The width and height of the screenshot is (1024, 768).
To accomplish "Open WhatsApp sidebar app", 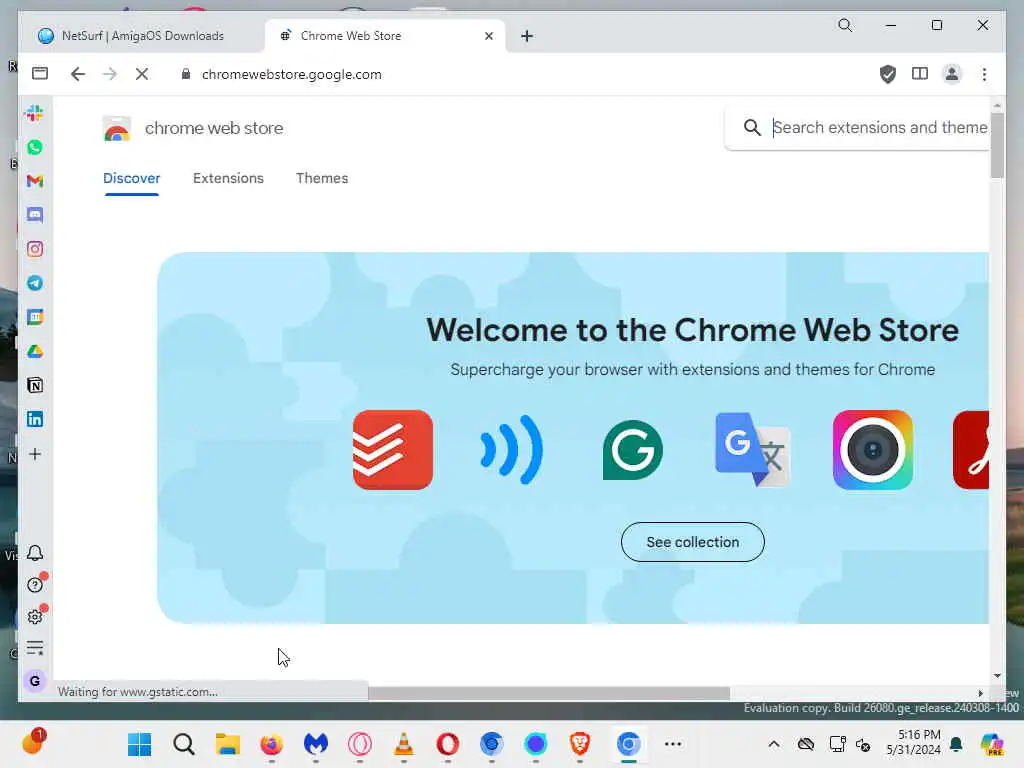I will click(35, 147).
